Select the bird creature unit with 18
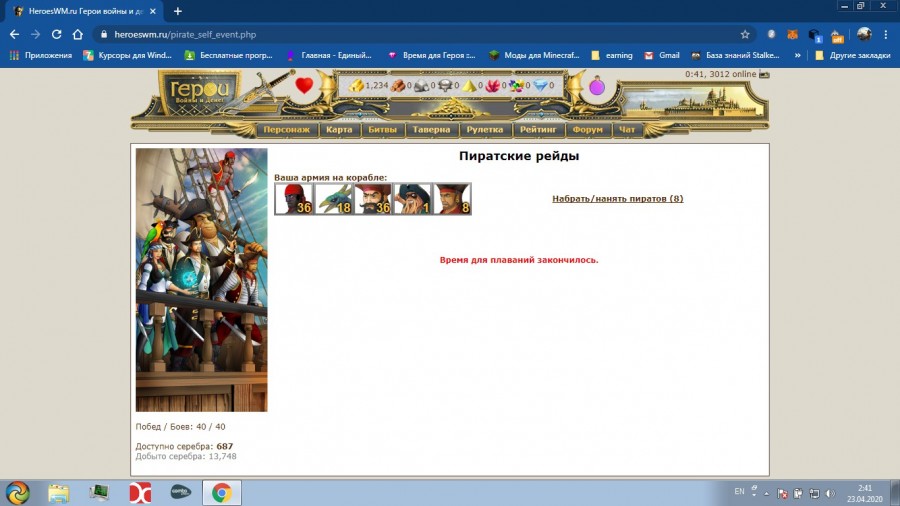 point(333,199)
